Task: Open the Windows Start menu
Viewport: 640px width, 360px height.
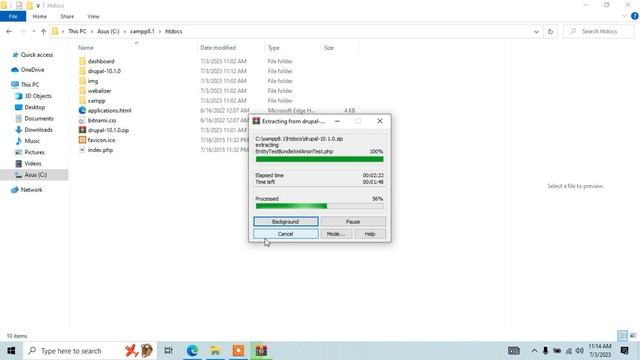Action: tap(11, 351)
